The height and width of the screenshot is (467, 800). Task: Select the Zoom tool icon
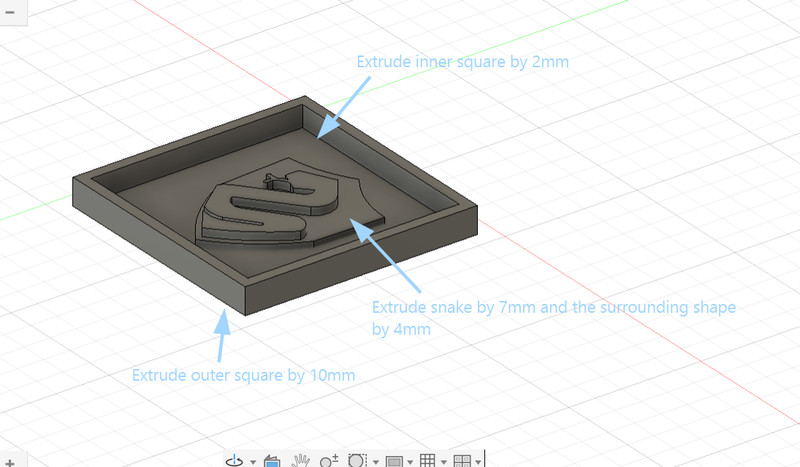(329, 461)
